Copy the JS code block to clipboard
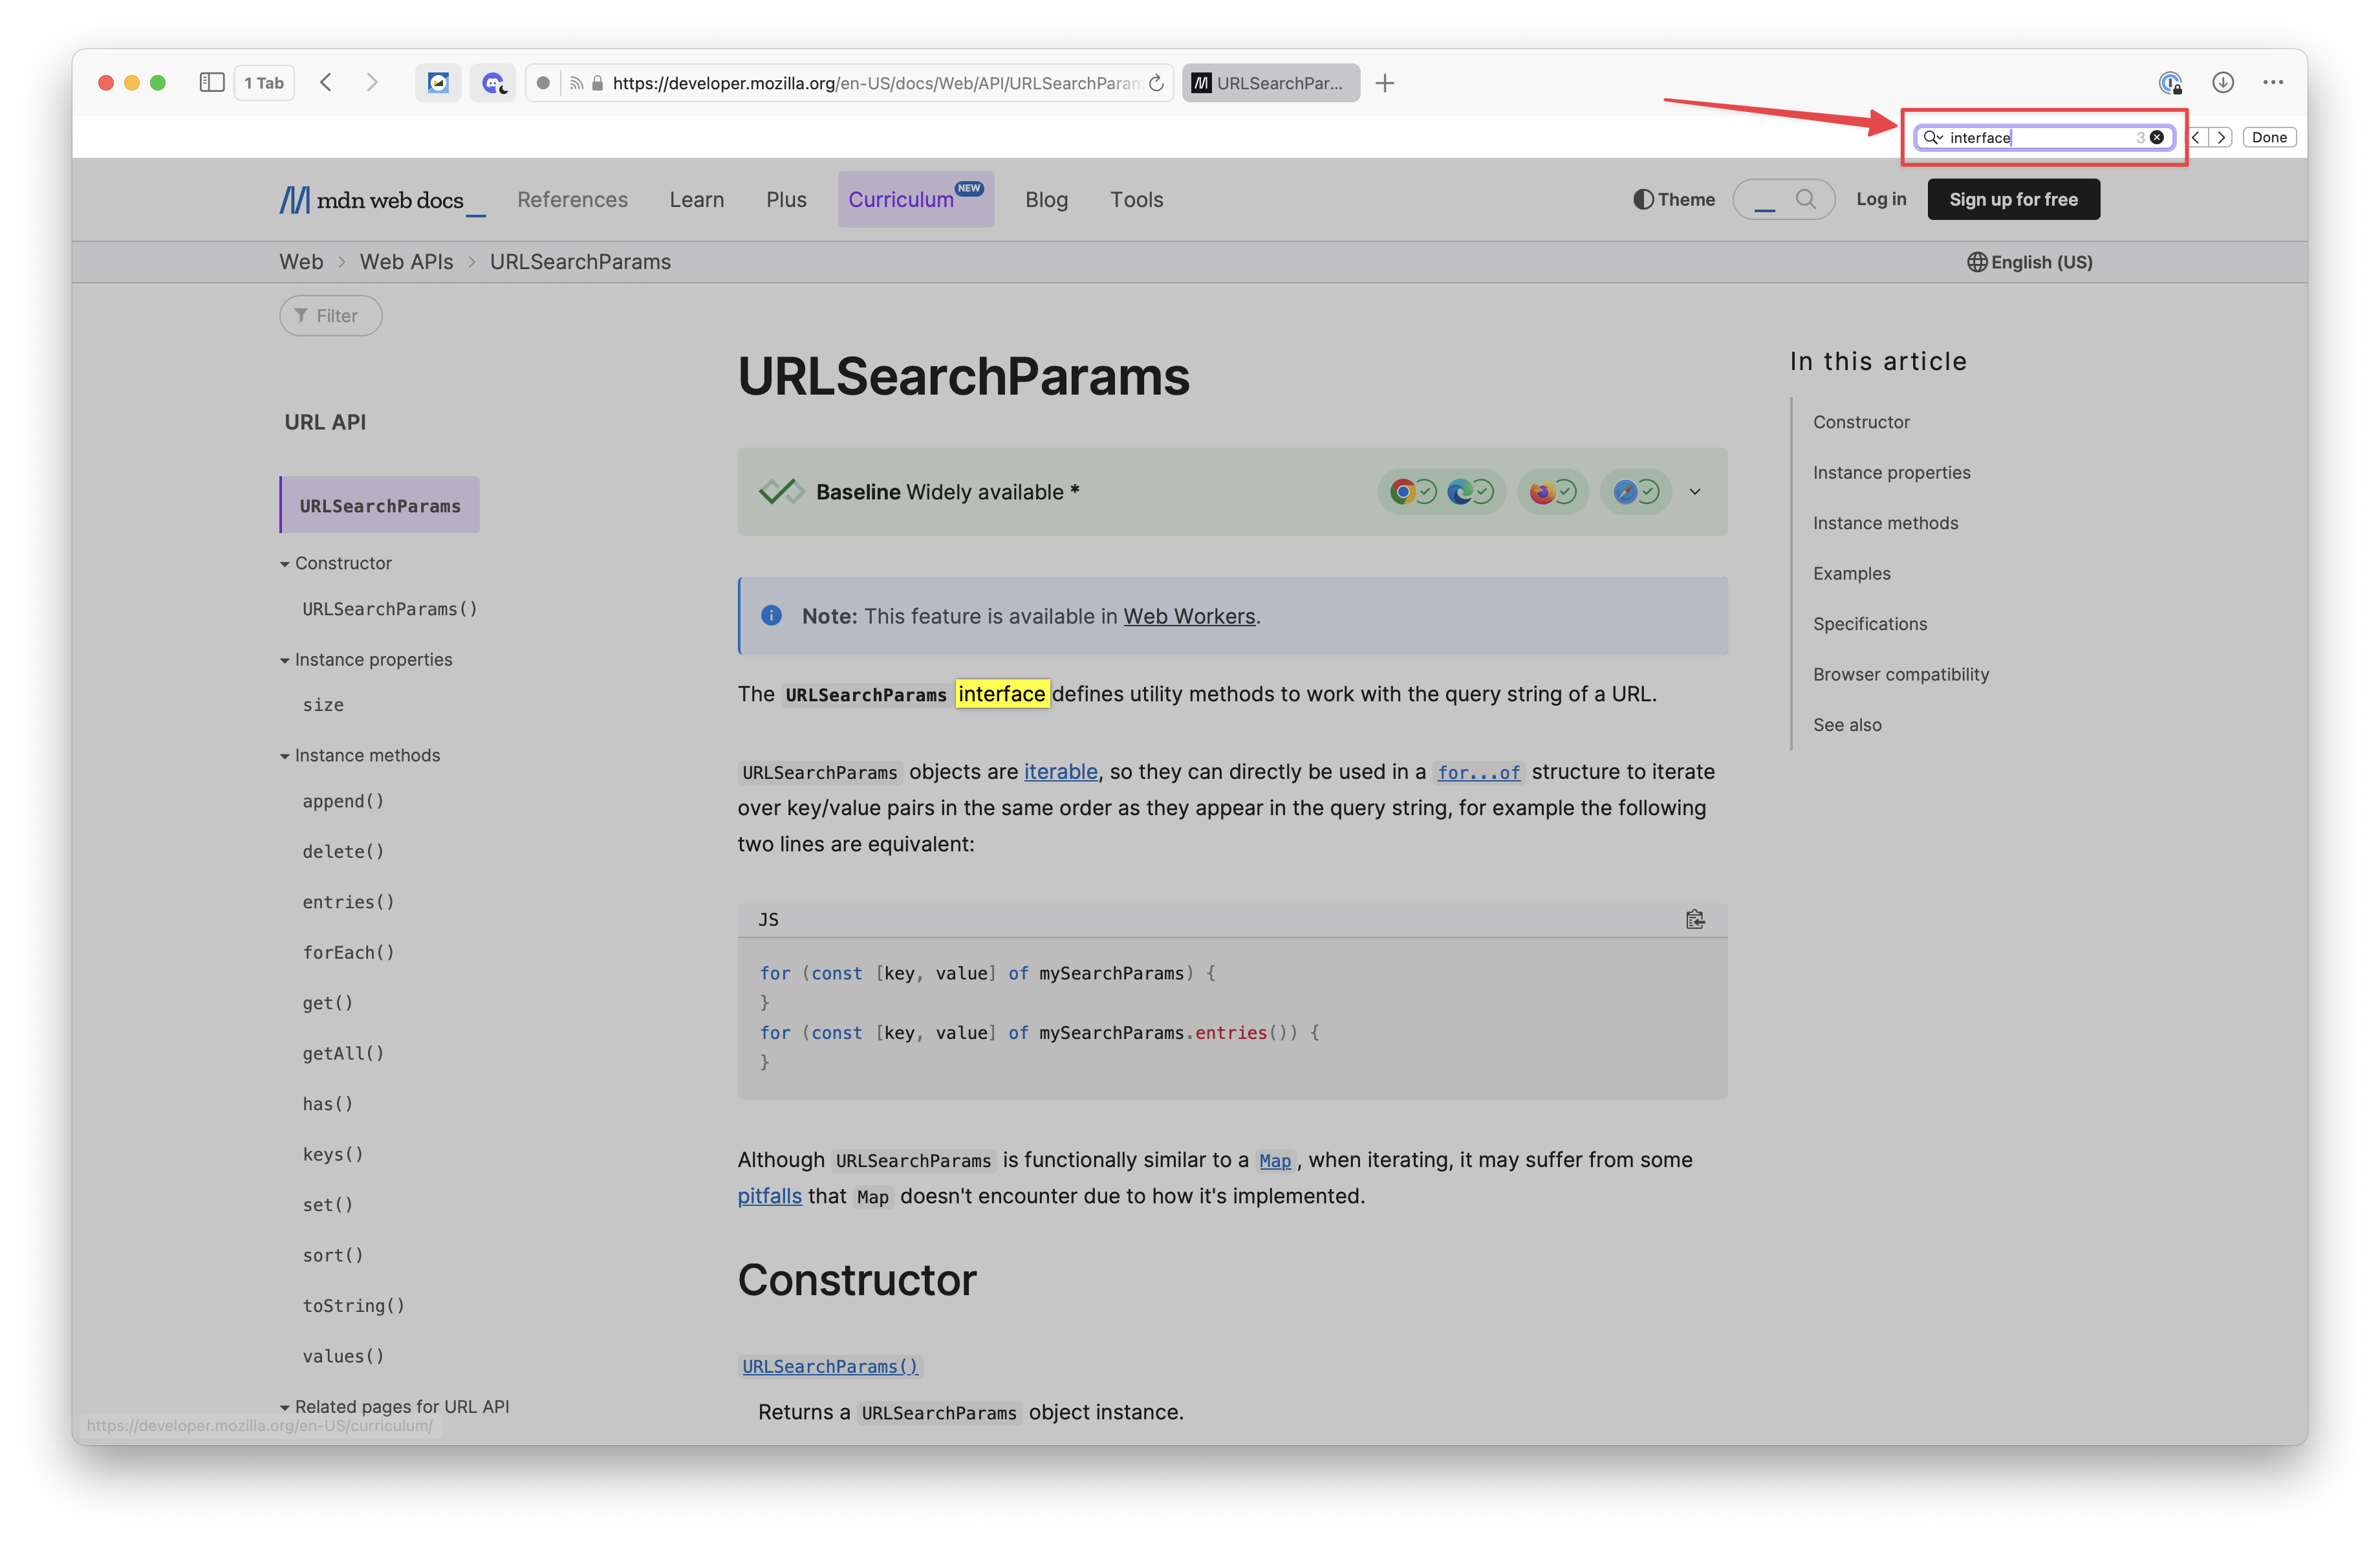Screen dimensions: 2380x1541 pos(1694,919)
